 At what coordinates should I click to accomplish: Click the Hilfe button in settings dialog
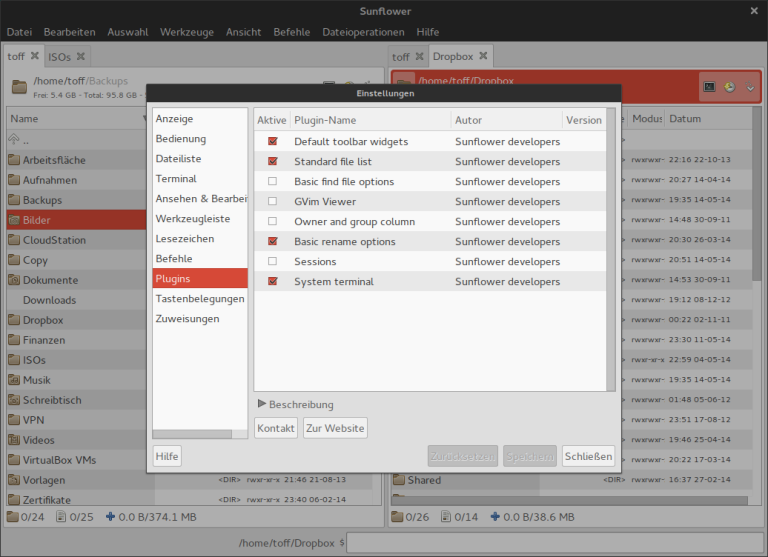coord(167,456)
